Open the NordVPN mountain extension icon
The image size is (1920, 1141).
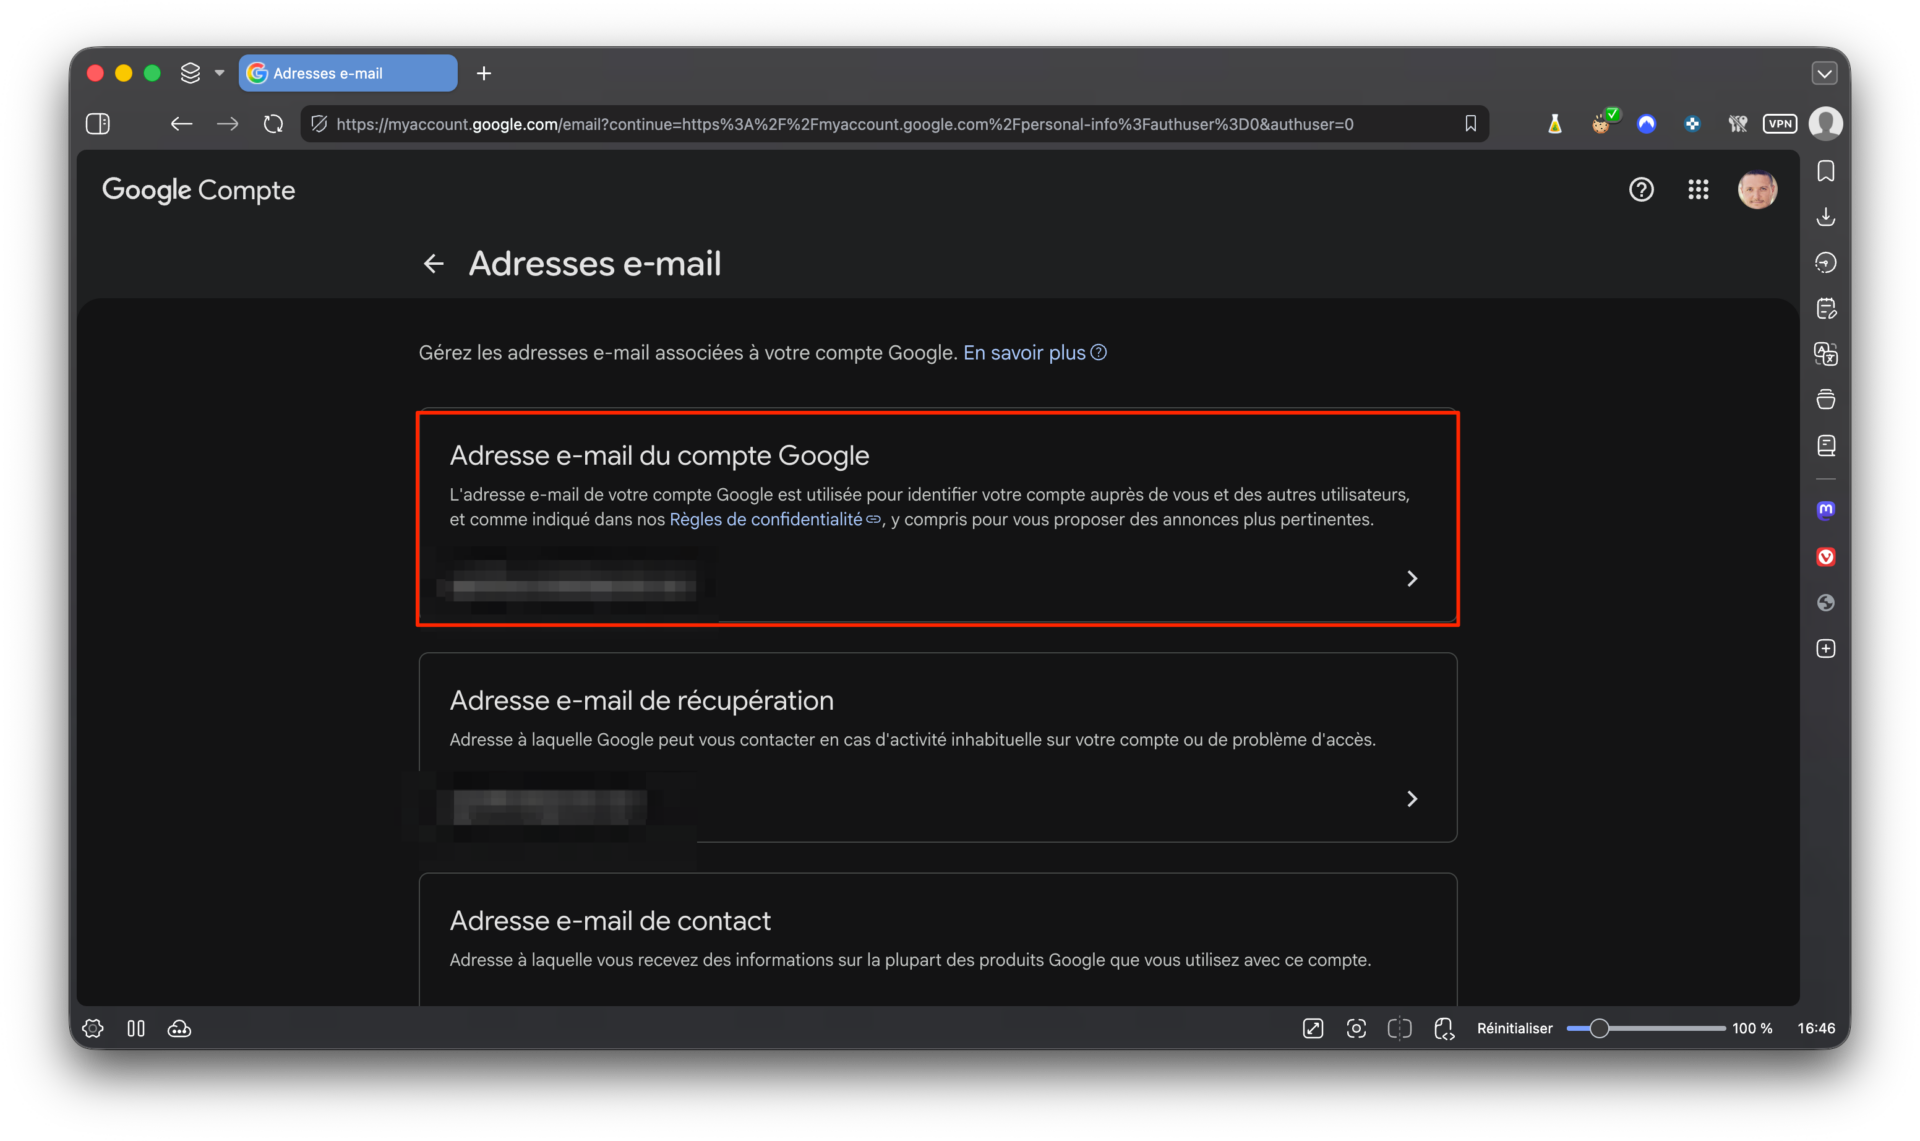pyautogui.click(x=1646, y=124)
